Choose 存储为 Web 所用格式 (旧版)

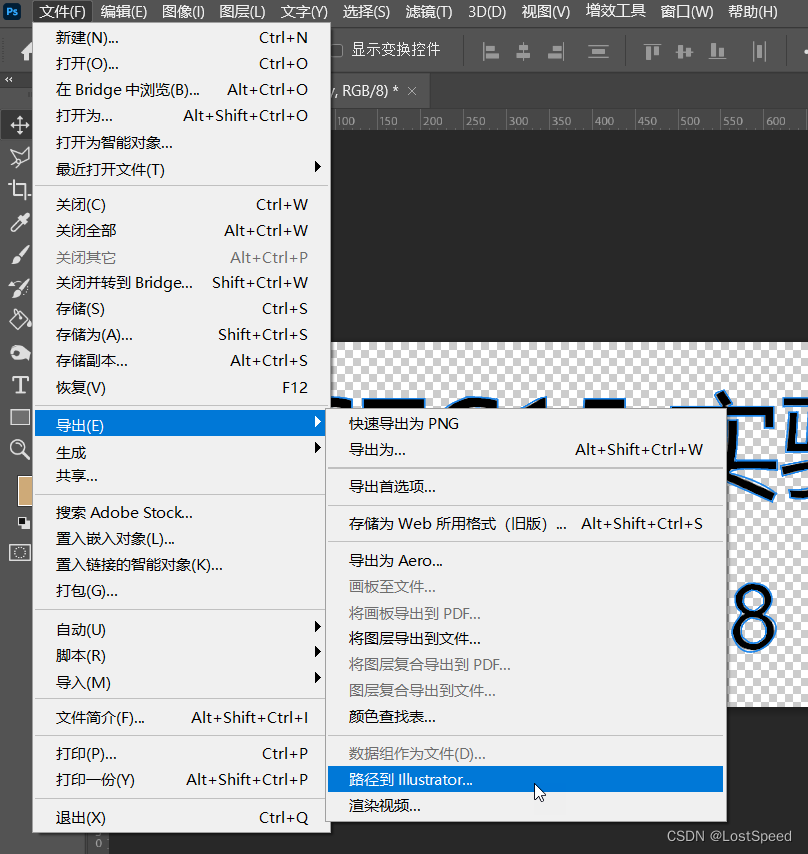(x=525, y=523)
